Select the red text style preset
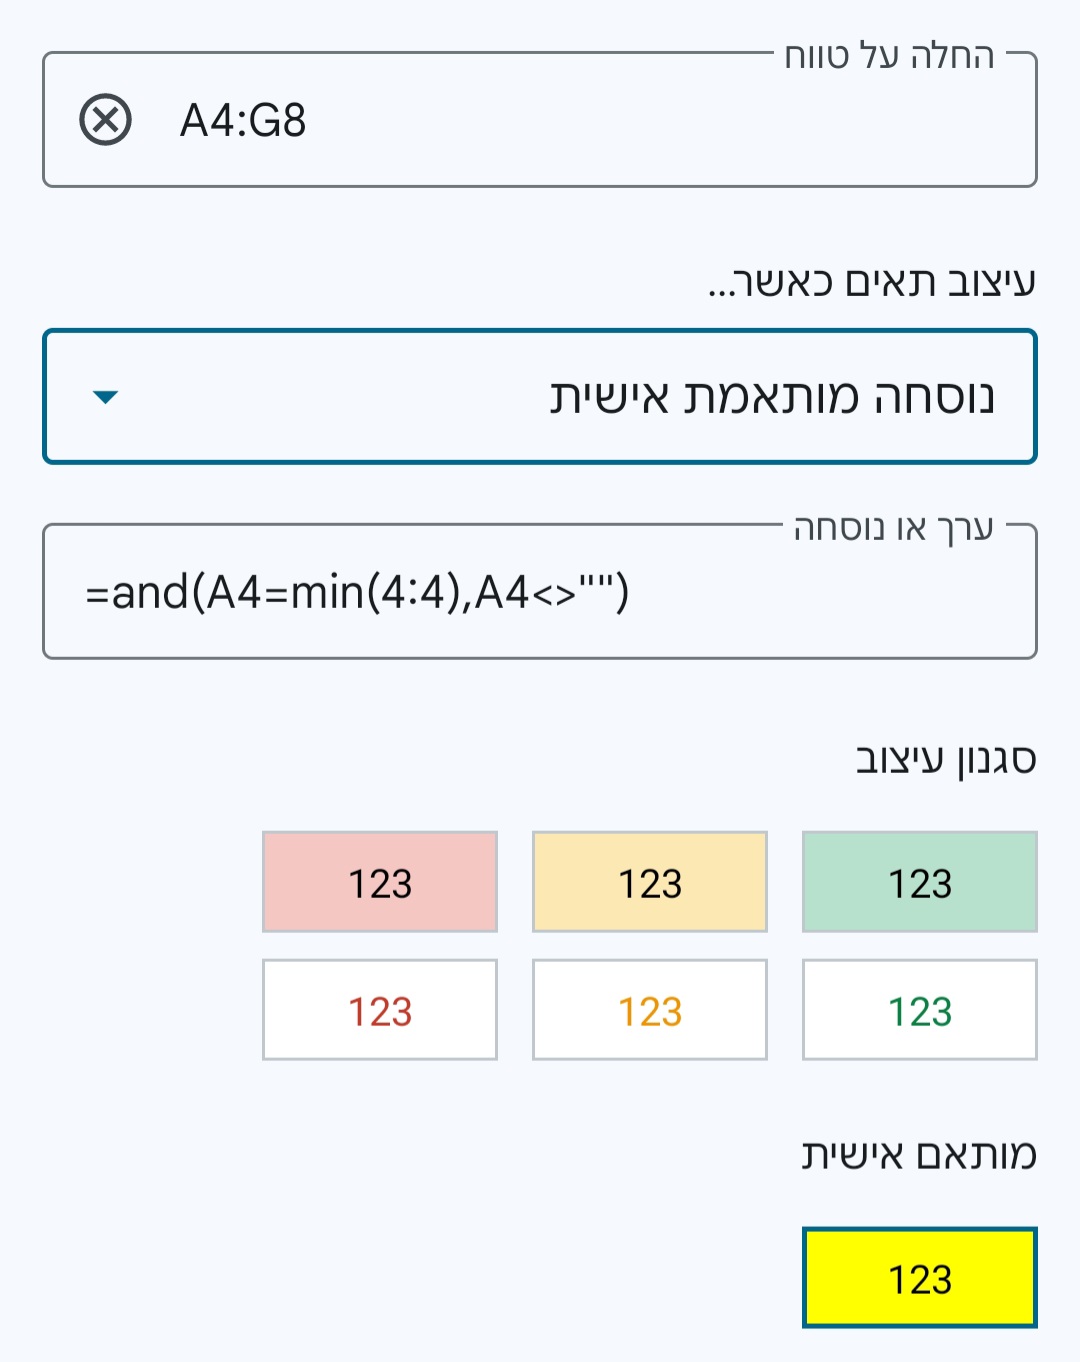This screenshot has height=1362, width=1080. click(x=379, y=1008)
